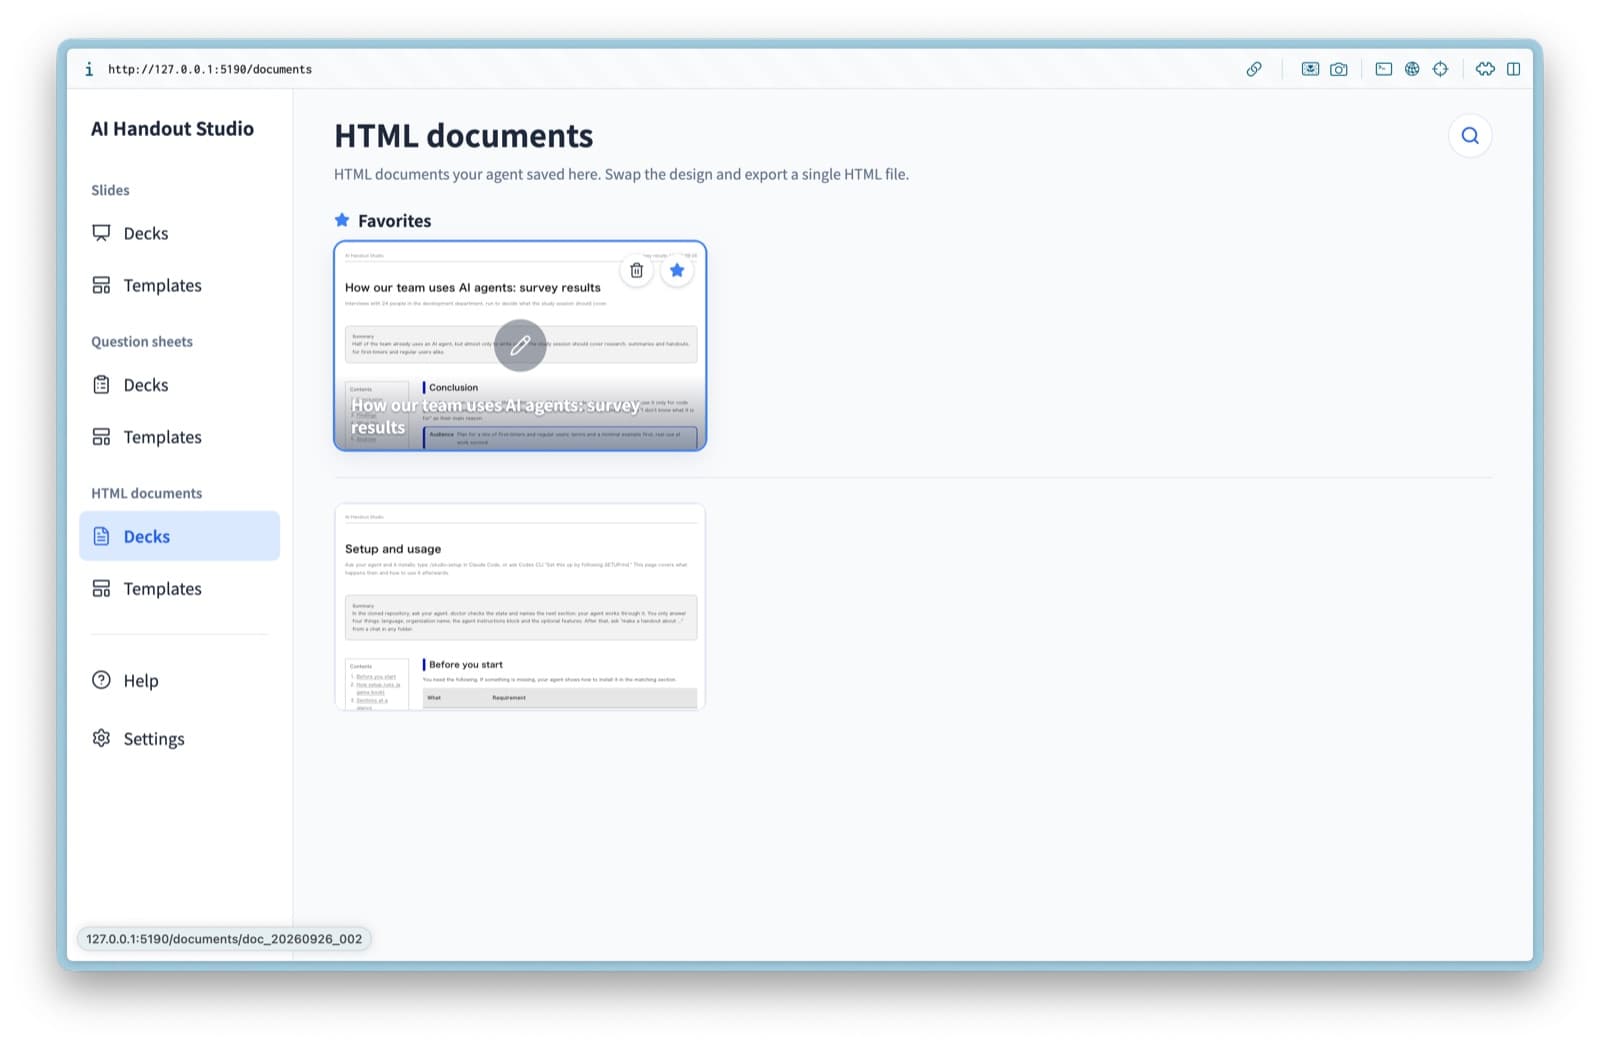This screenshot has width=1600, height=1046.
Task: Click the AI Handout Studio title
Action: (x=172, y=129)
